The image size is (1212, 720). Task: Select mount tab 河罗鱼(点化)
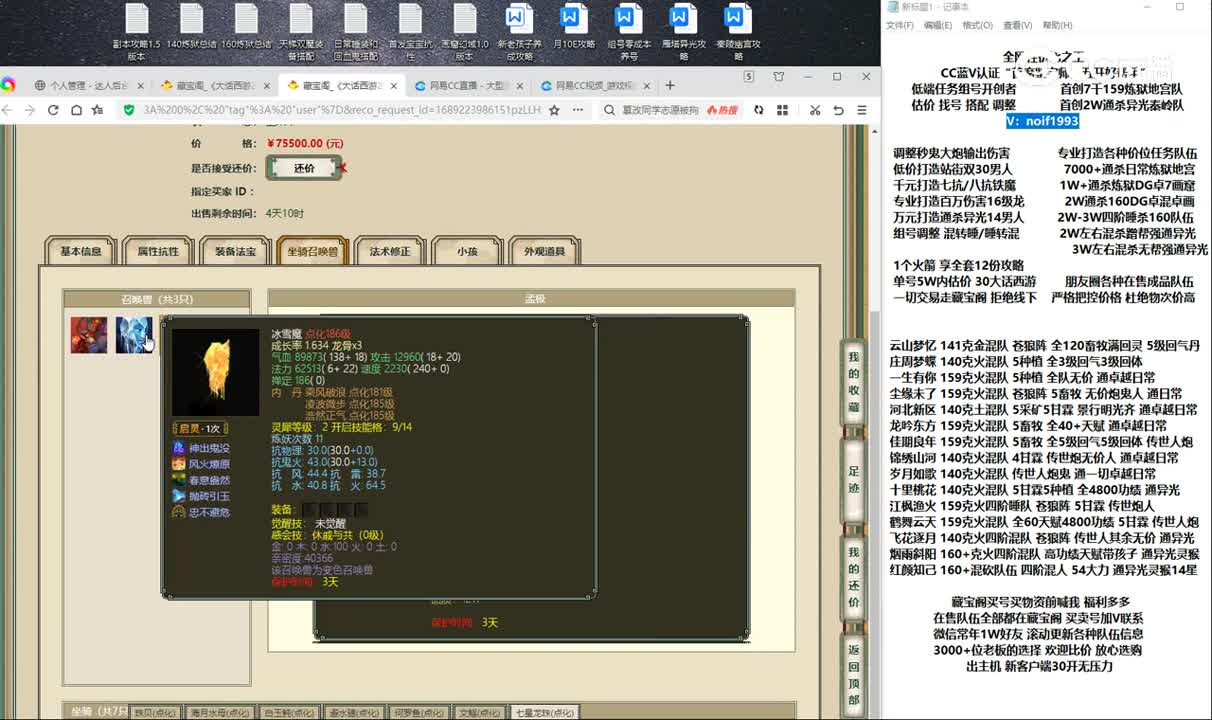(x=417, y=713)
